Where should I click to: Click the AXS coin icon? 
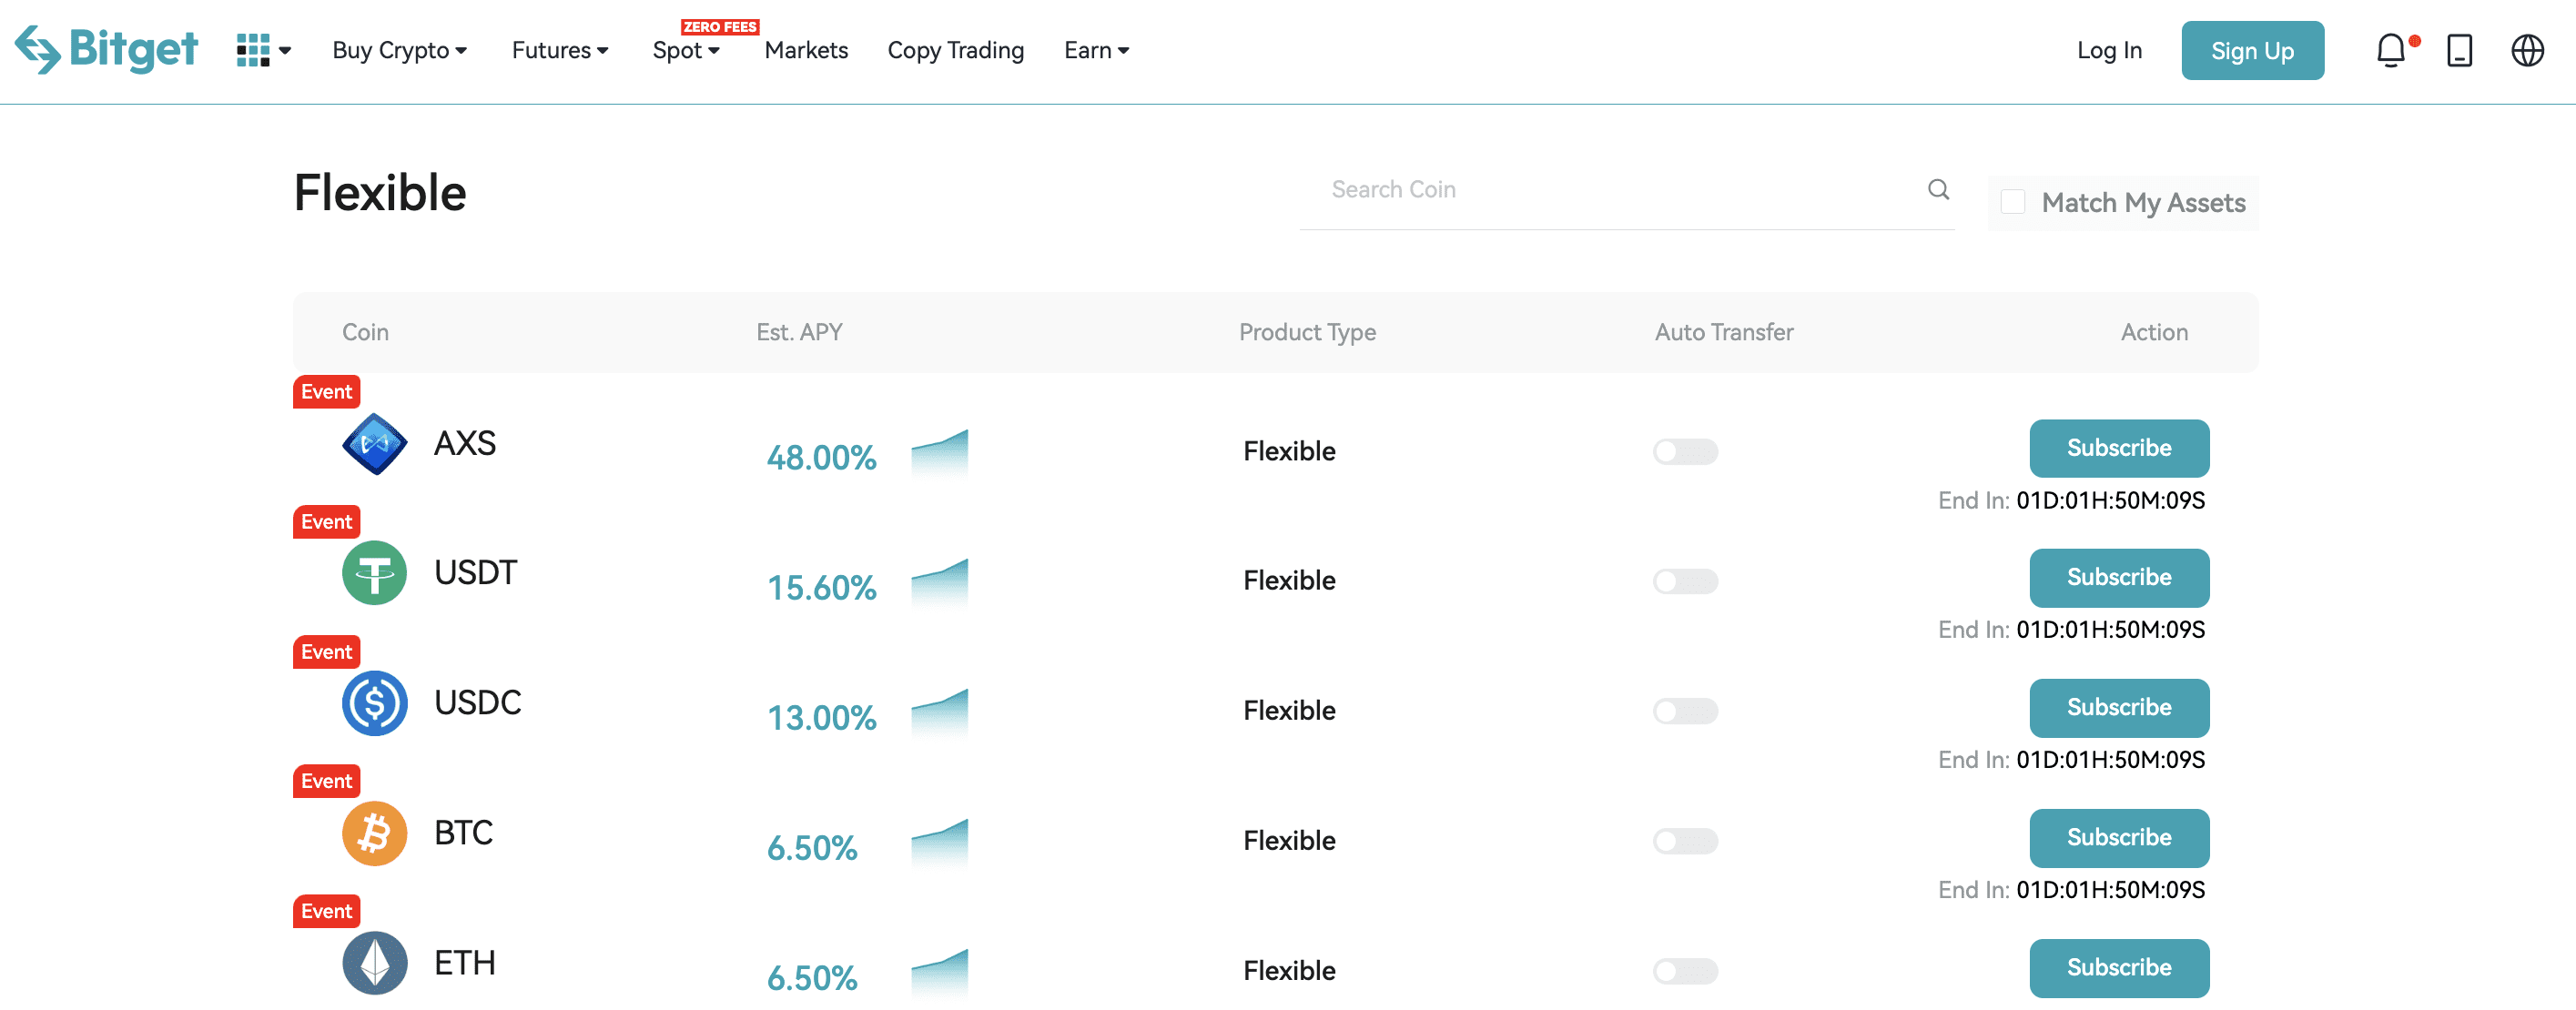374,444
